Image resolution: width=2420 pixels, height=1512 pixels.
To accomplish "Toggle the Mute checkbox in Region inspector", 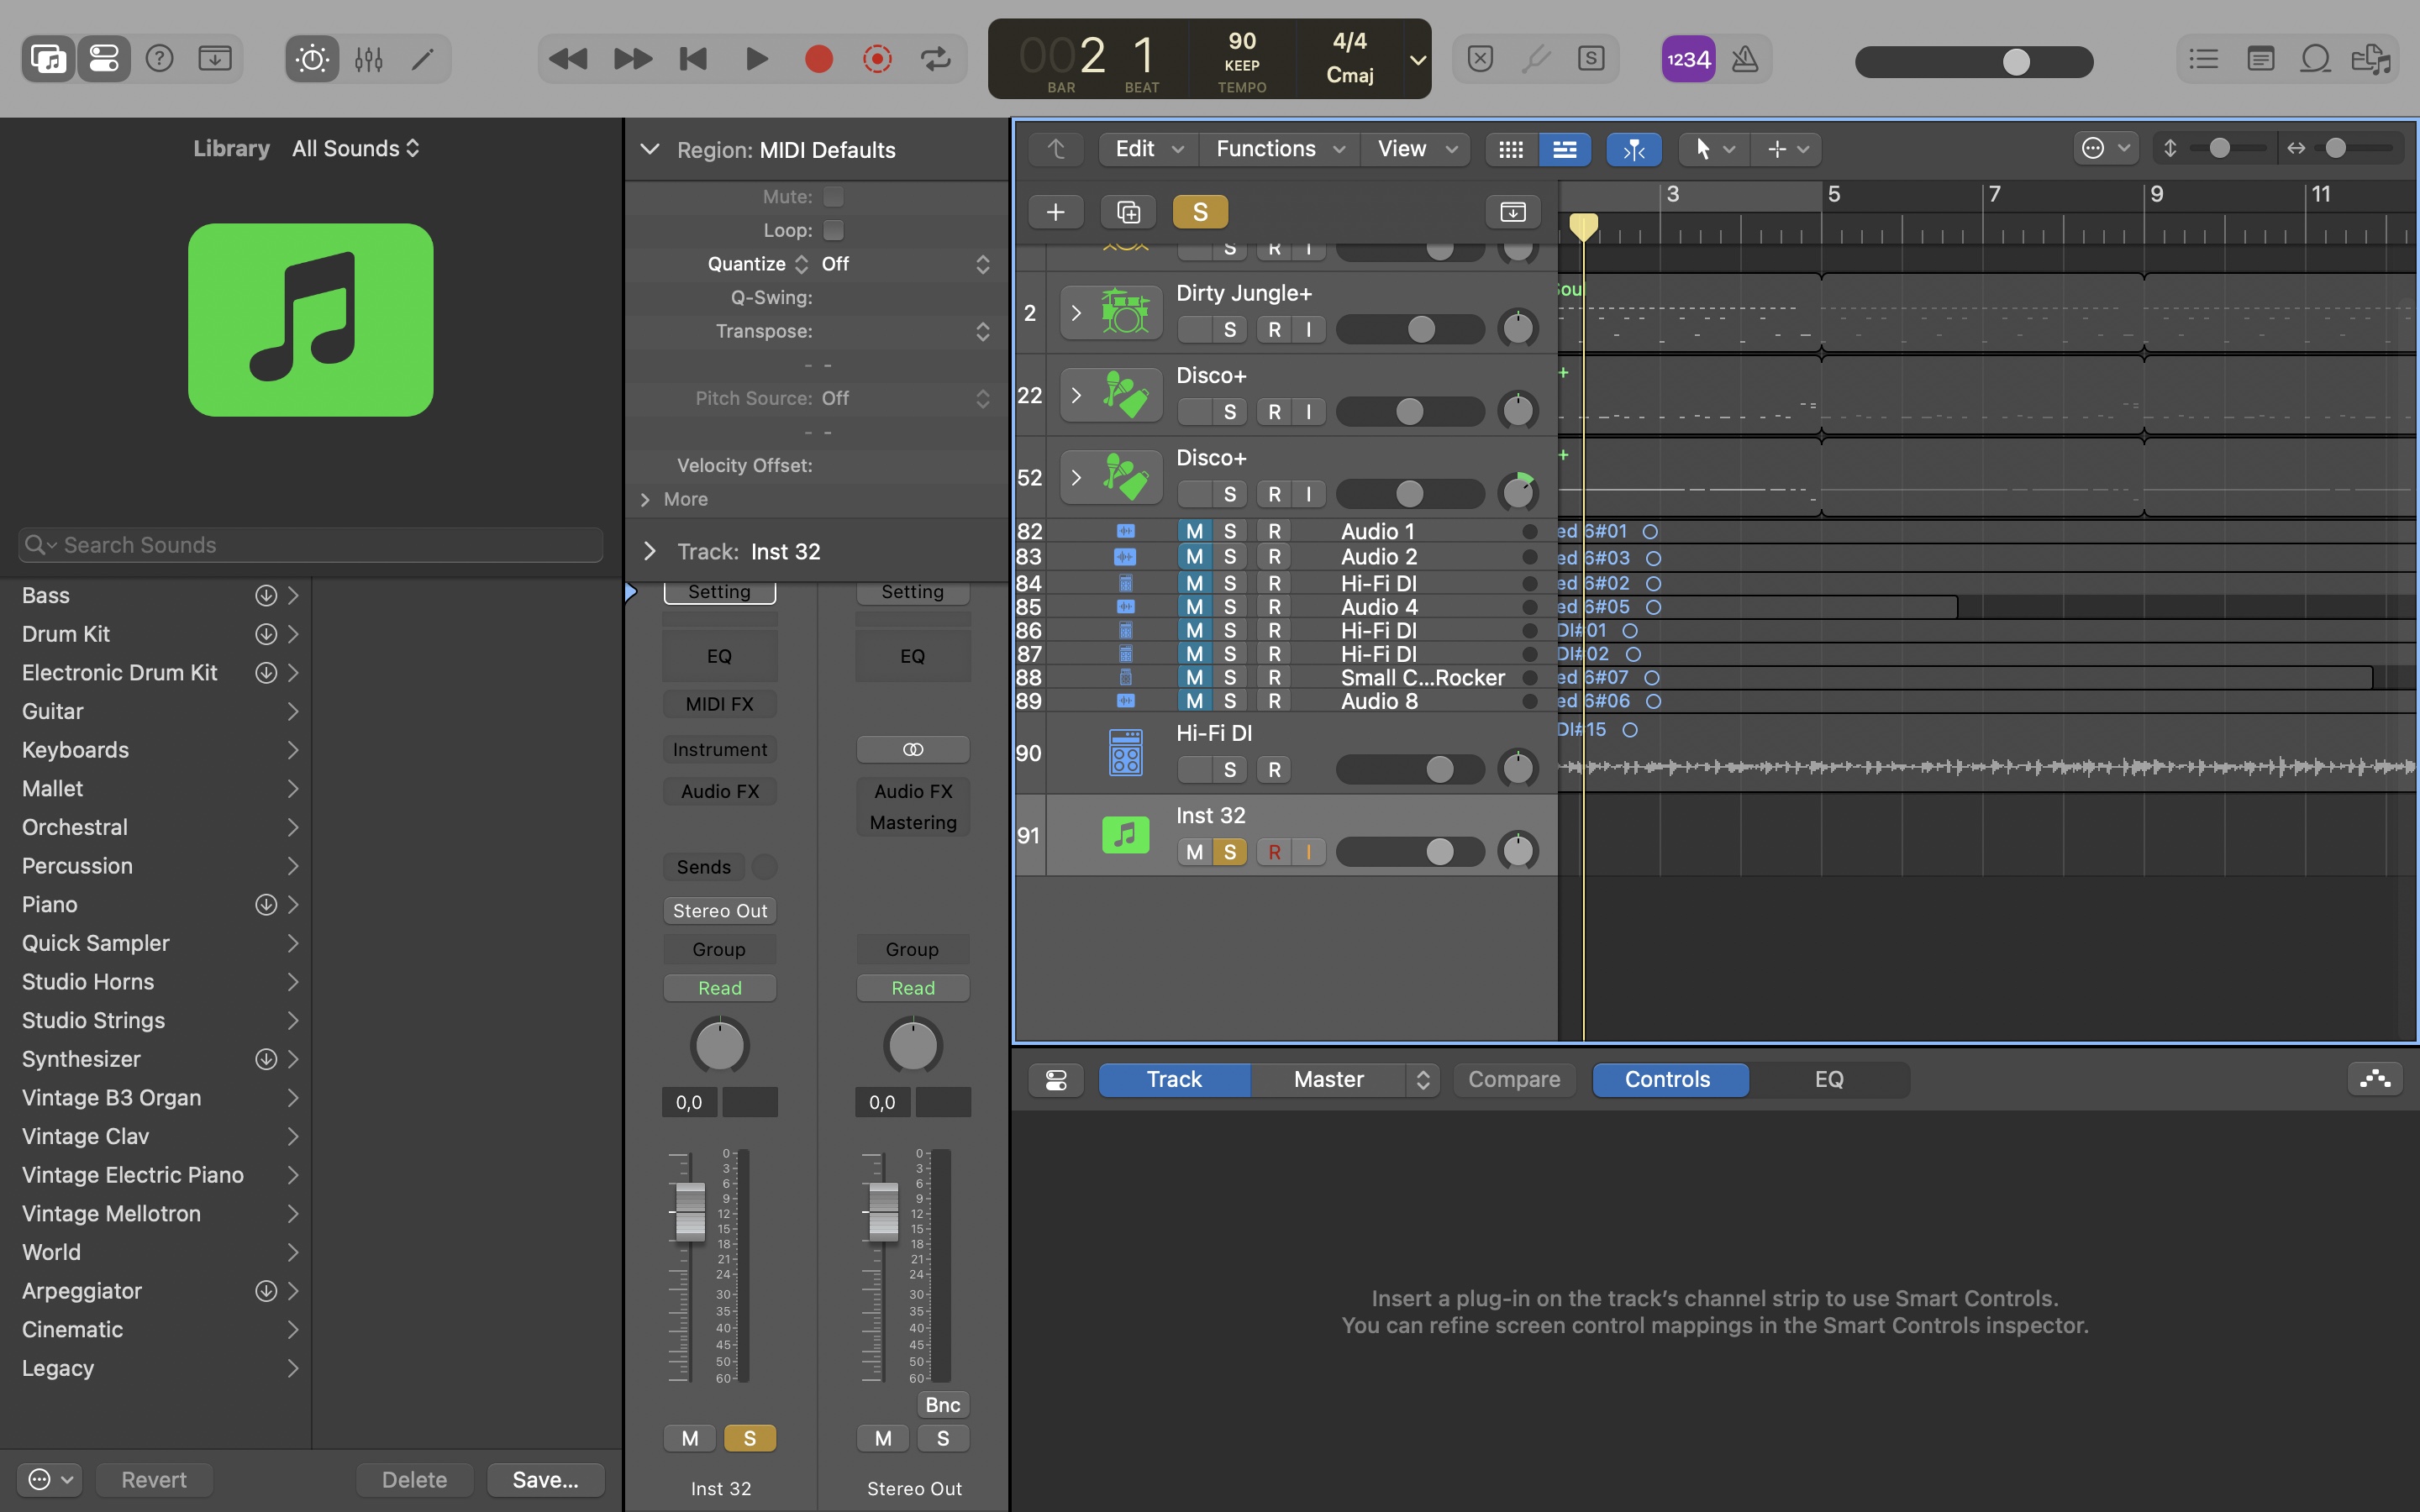I will (x=833, y=197).
